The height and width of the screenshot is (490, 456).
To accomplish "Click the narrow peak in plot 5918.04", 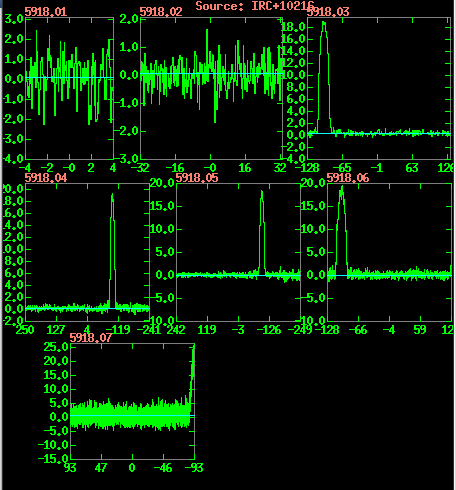I will [112, 250].
